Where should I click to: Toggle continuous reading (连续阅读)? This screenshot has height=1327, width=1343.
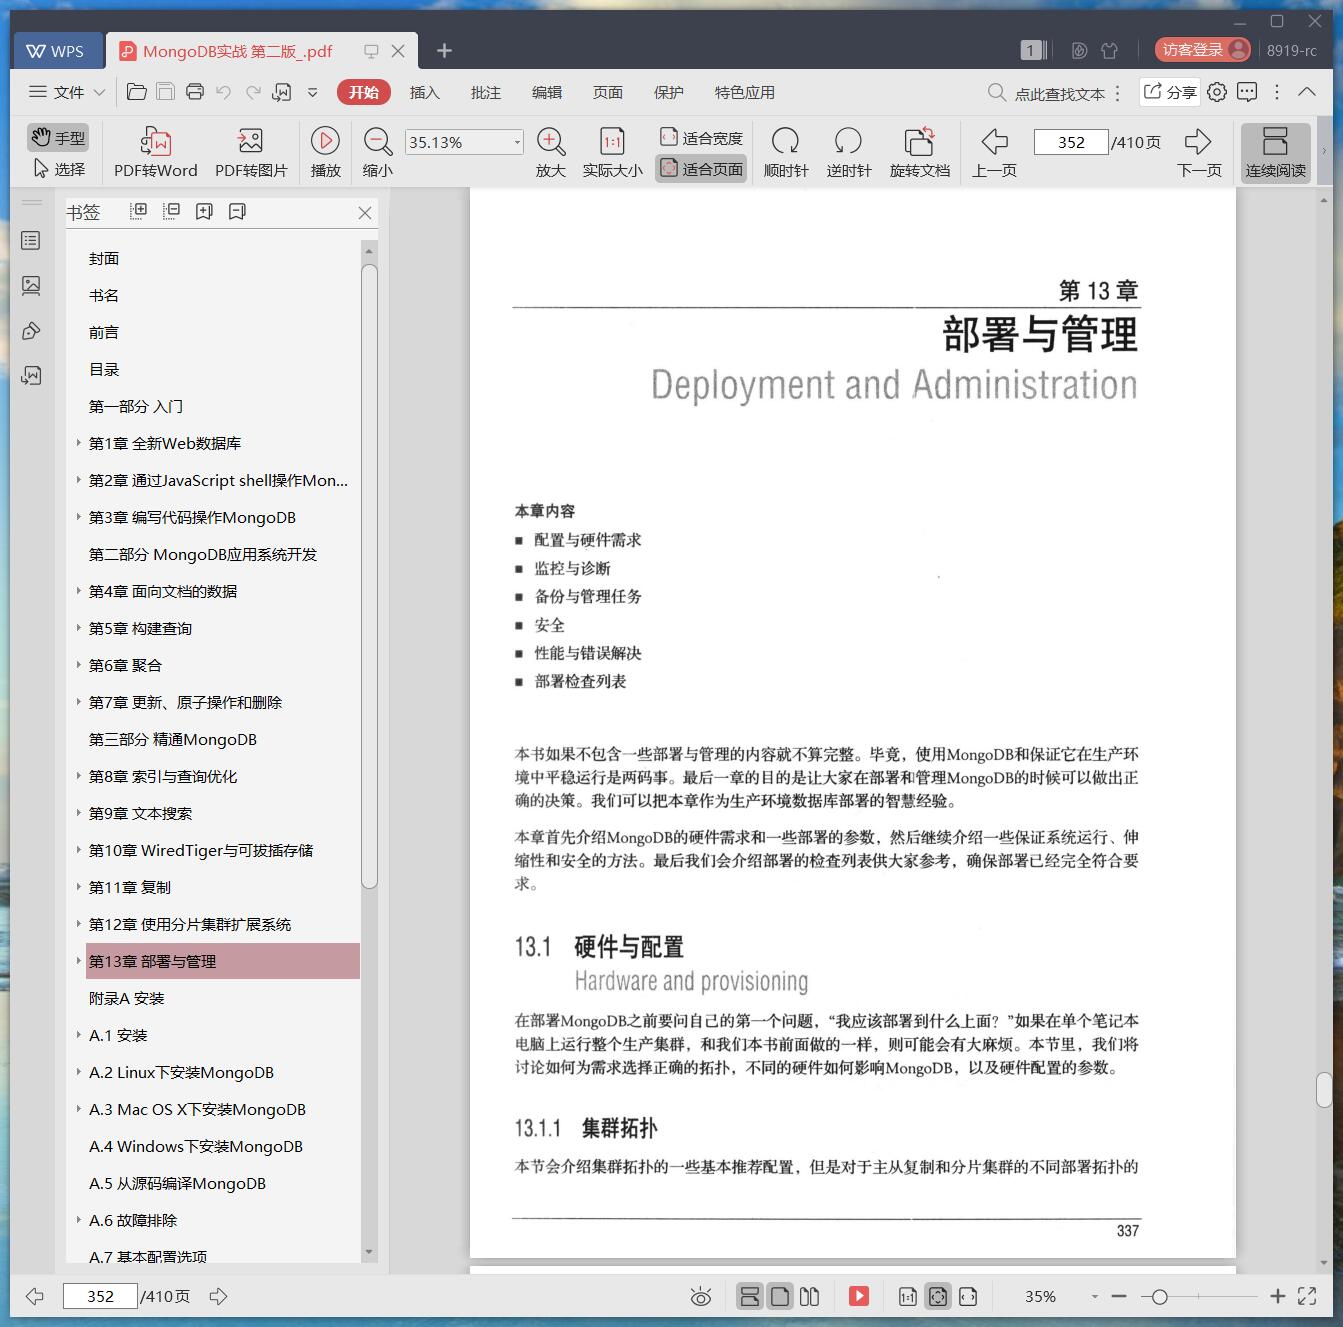click(x=1276, y=153)
